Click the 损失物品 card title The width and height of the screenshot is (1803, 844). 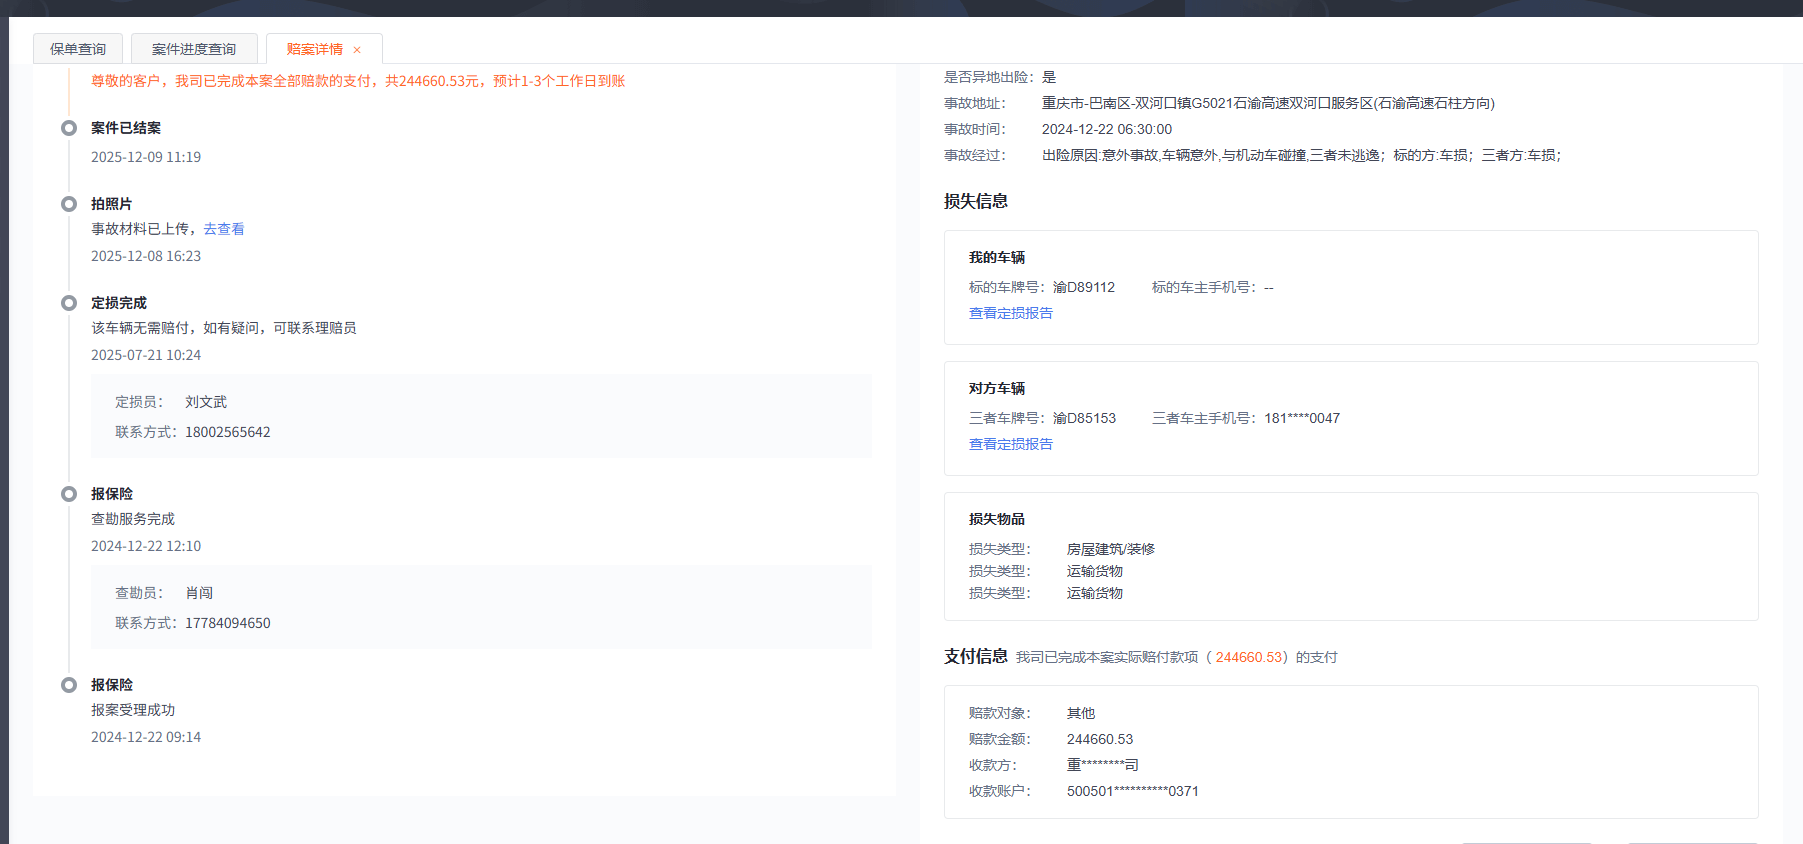tap(996, 519)
